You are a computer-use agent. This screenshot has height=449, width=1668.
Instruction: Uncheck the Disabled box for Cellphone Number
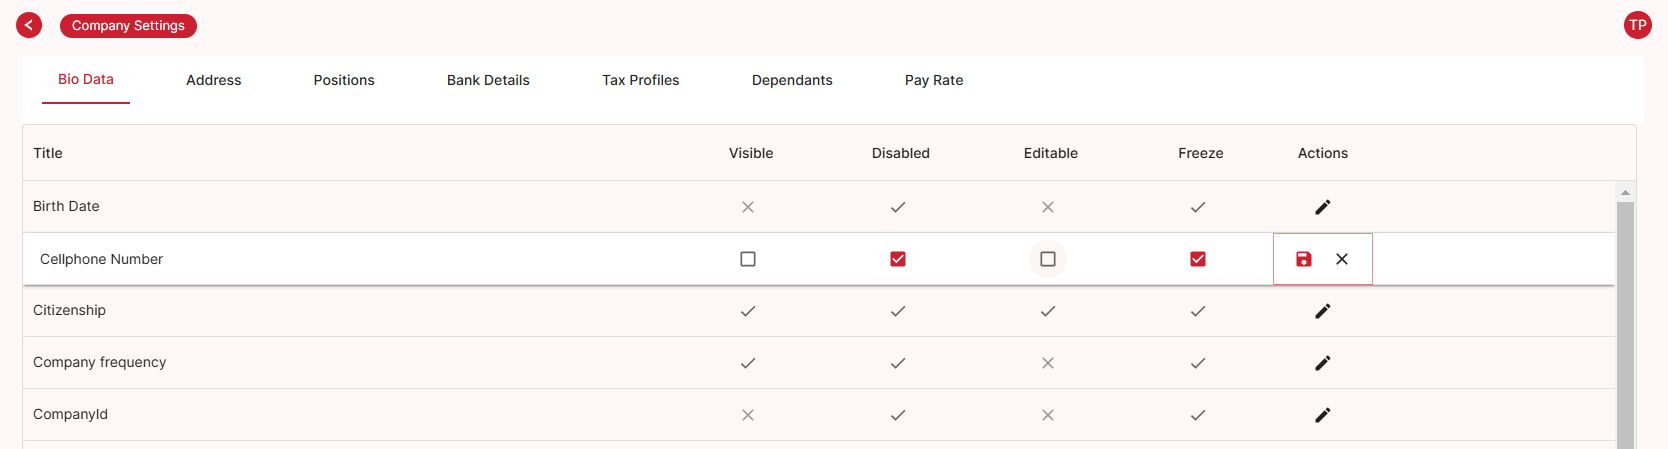click(898, 259)
